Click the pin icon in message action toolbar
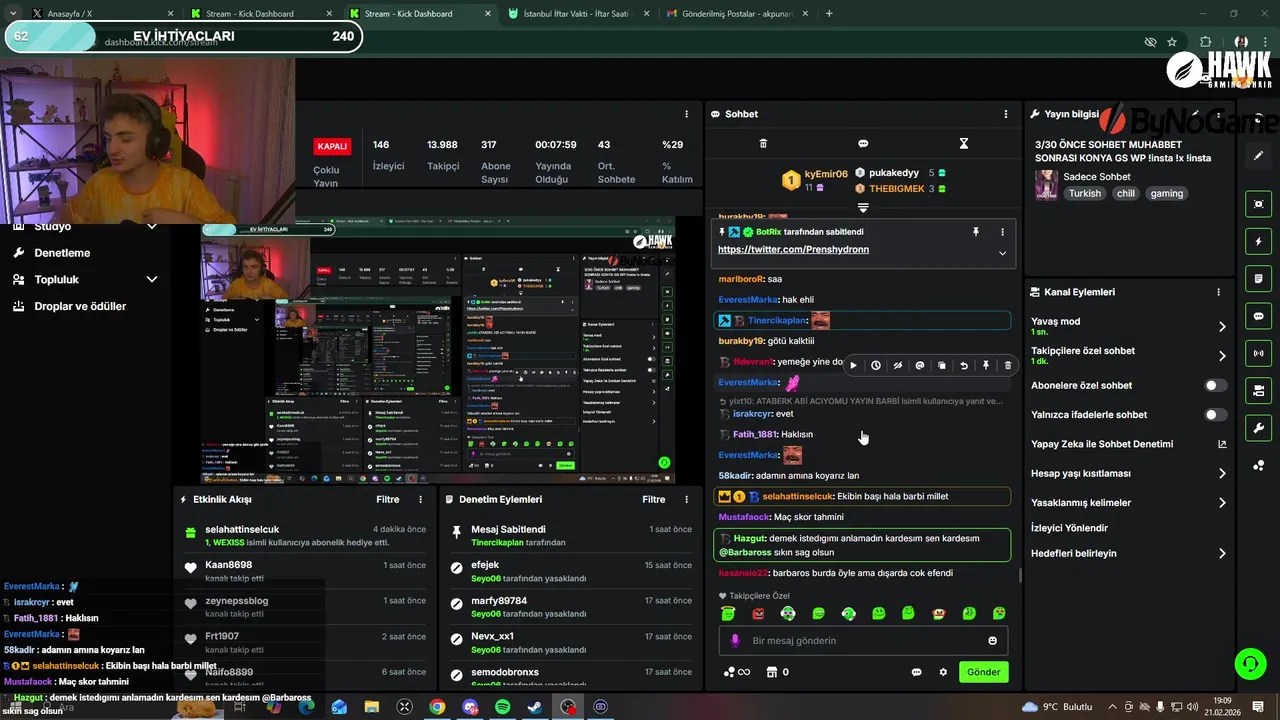Screen dimensions: 1280x720 [x=986, y=366]
